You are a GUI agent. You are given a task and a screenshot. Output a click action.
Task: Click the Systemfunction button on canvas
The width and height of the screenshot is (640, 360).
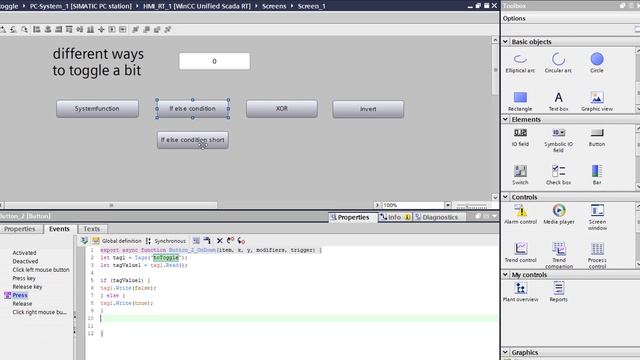point(97,109)
